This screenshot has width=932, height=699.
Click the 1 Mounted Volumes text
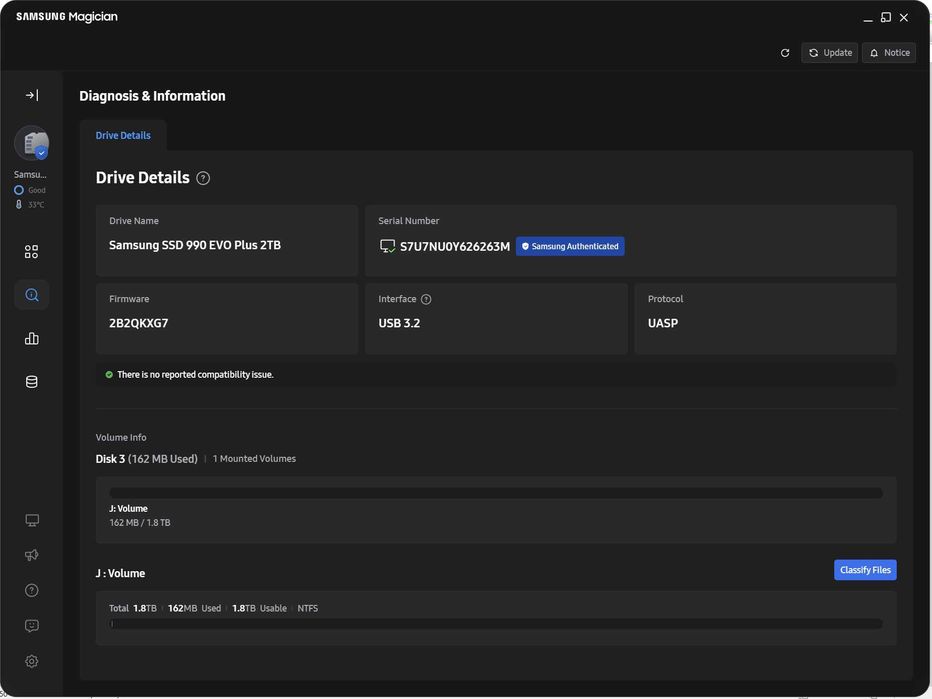click(254, 459)
